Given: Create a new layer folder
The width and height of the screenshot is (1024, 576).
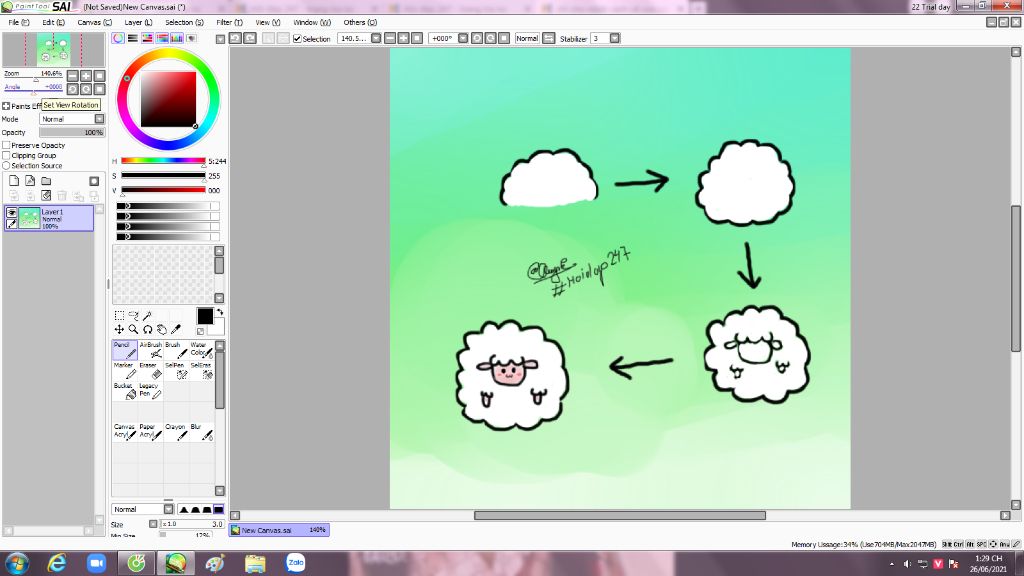Looking at the screenshot, I should click(46, 181).
